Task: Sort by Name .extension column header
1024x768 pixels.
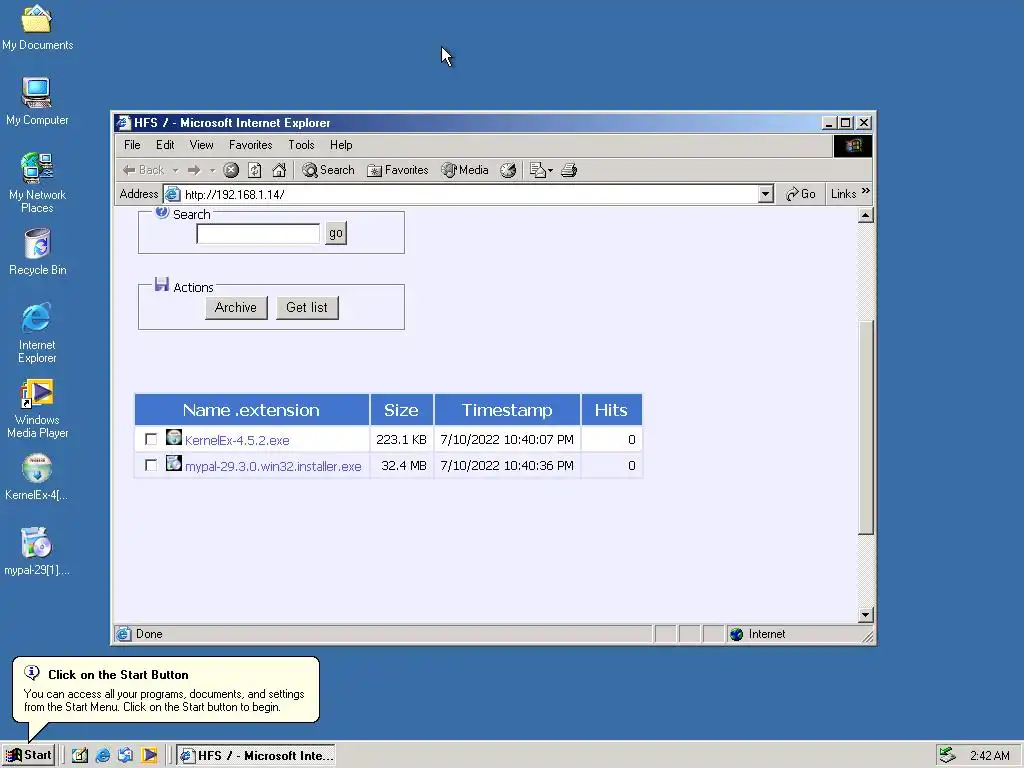Action: [x=251, y=410]
